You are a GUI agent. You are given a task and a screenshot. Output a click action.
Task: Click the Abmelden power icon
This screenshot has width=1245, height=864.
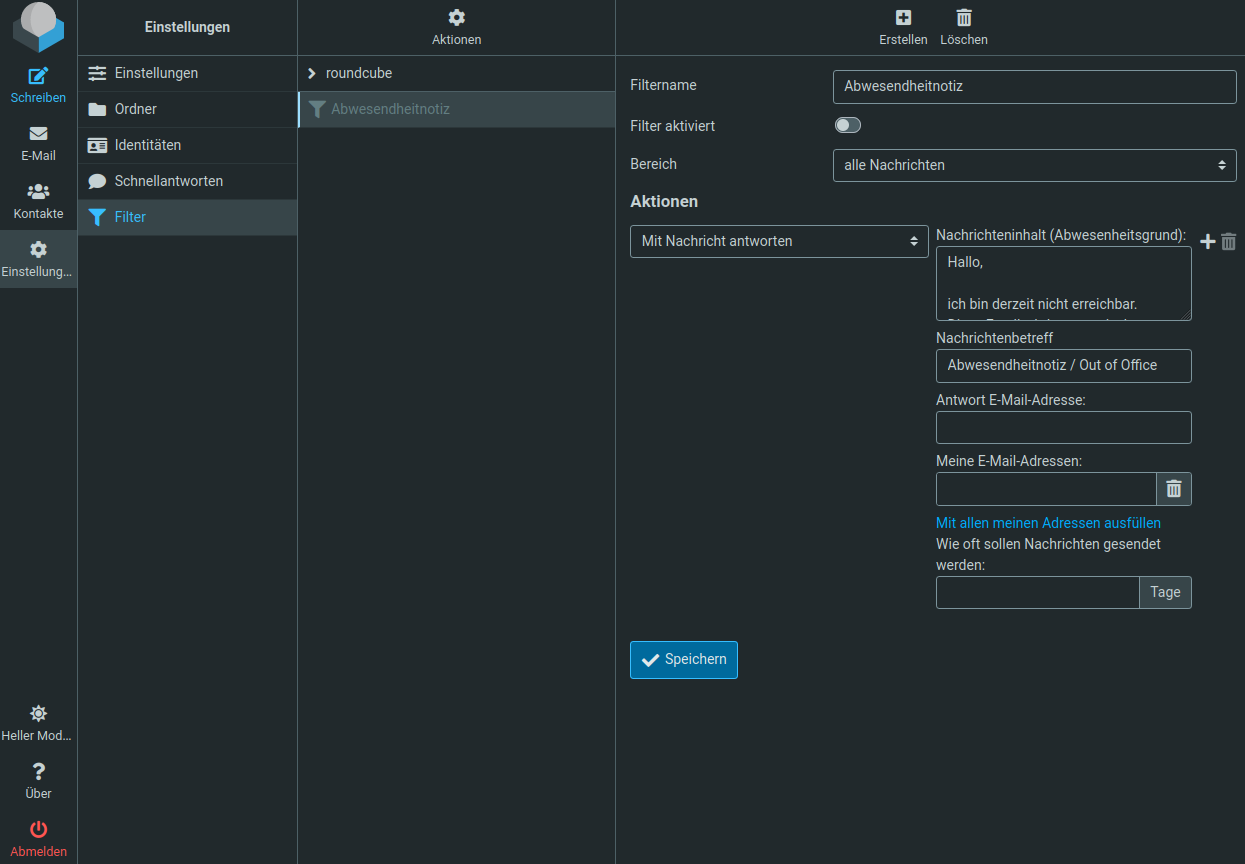38,829
